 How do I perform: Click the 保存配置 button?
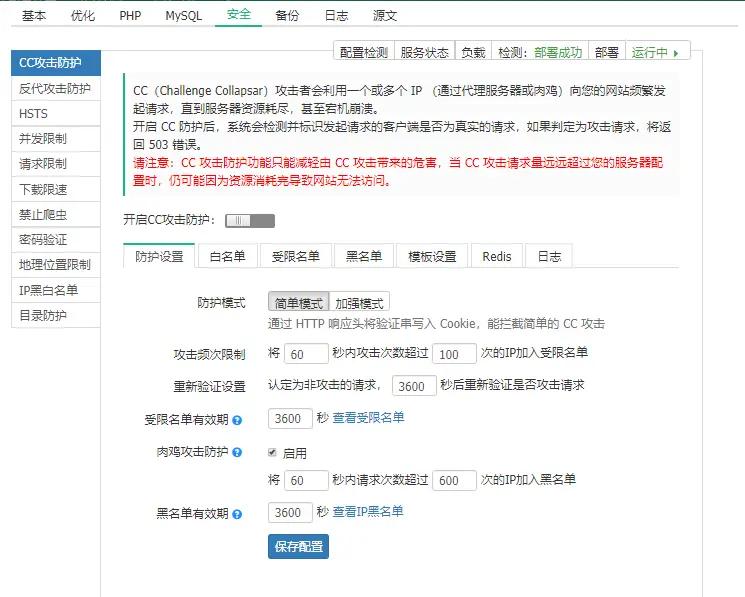(298, 547)
